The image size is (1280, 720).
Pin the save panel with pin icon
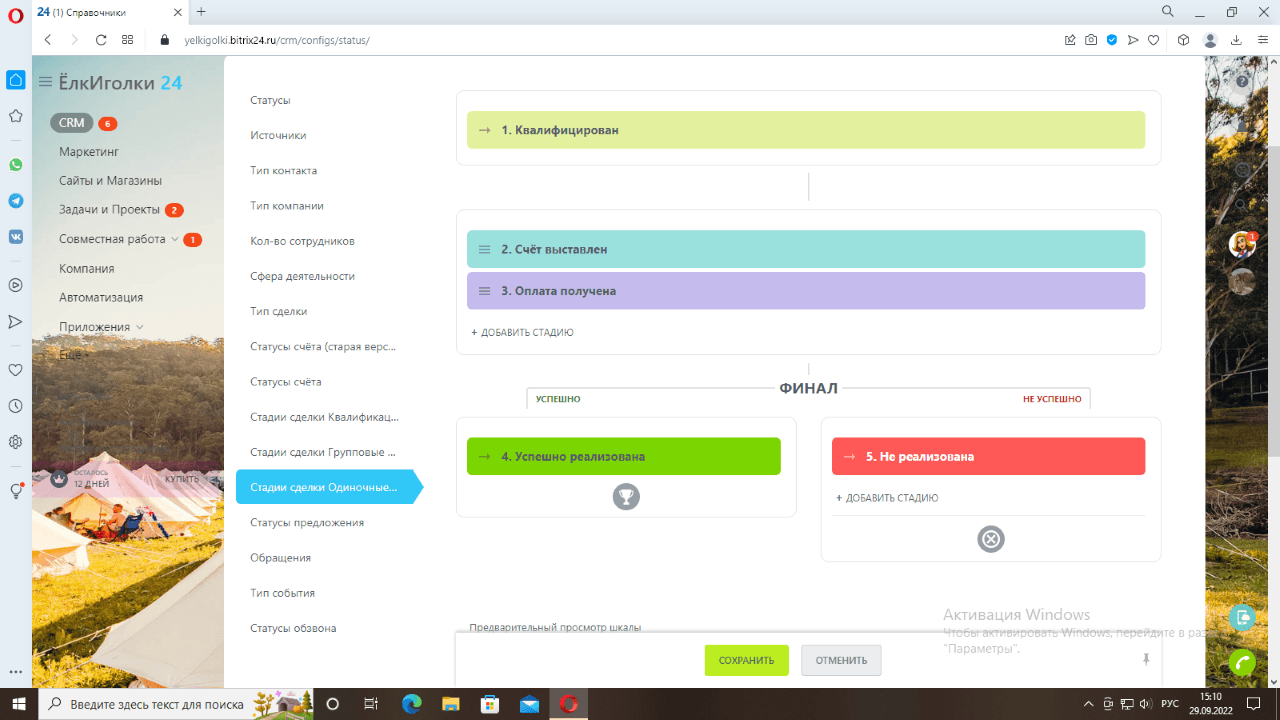click(x=1146, y=660)
